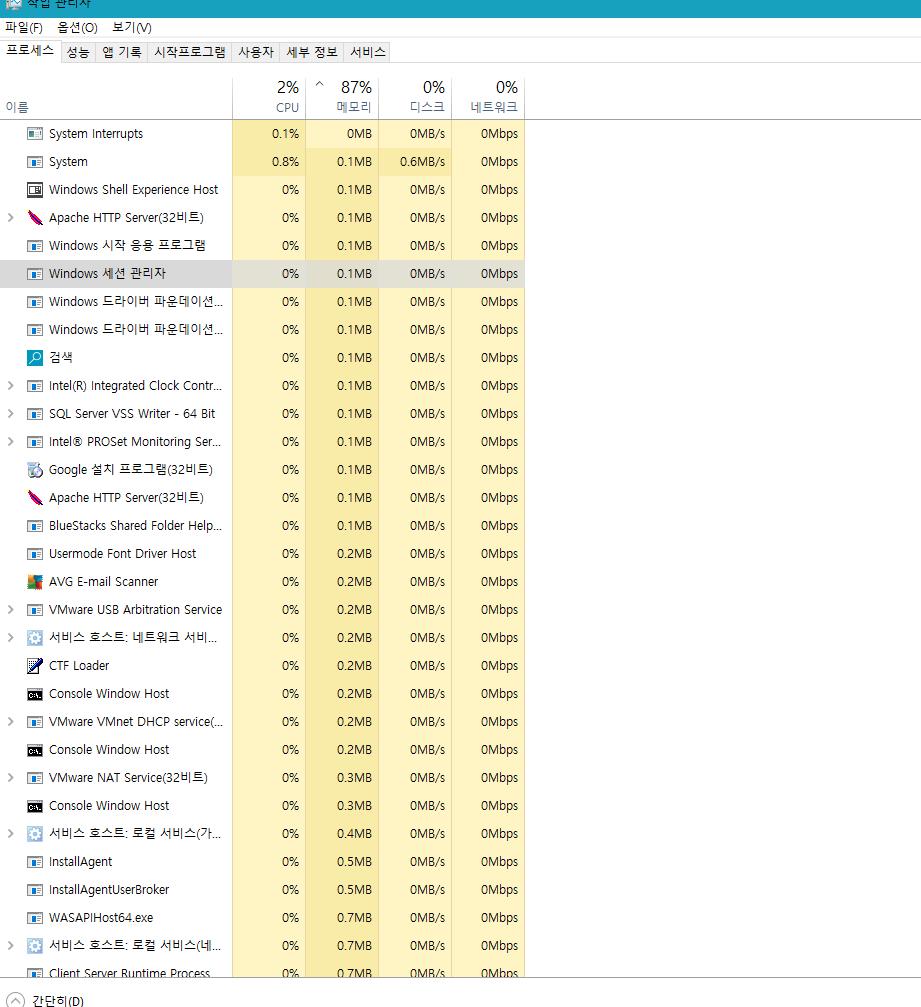Expand 서비스 호스트: 네트워크 서비스 group
The width and height of the screenshot is (921, 1007).
pos(11,637)
